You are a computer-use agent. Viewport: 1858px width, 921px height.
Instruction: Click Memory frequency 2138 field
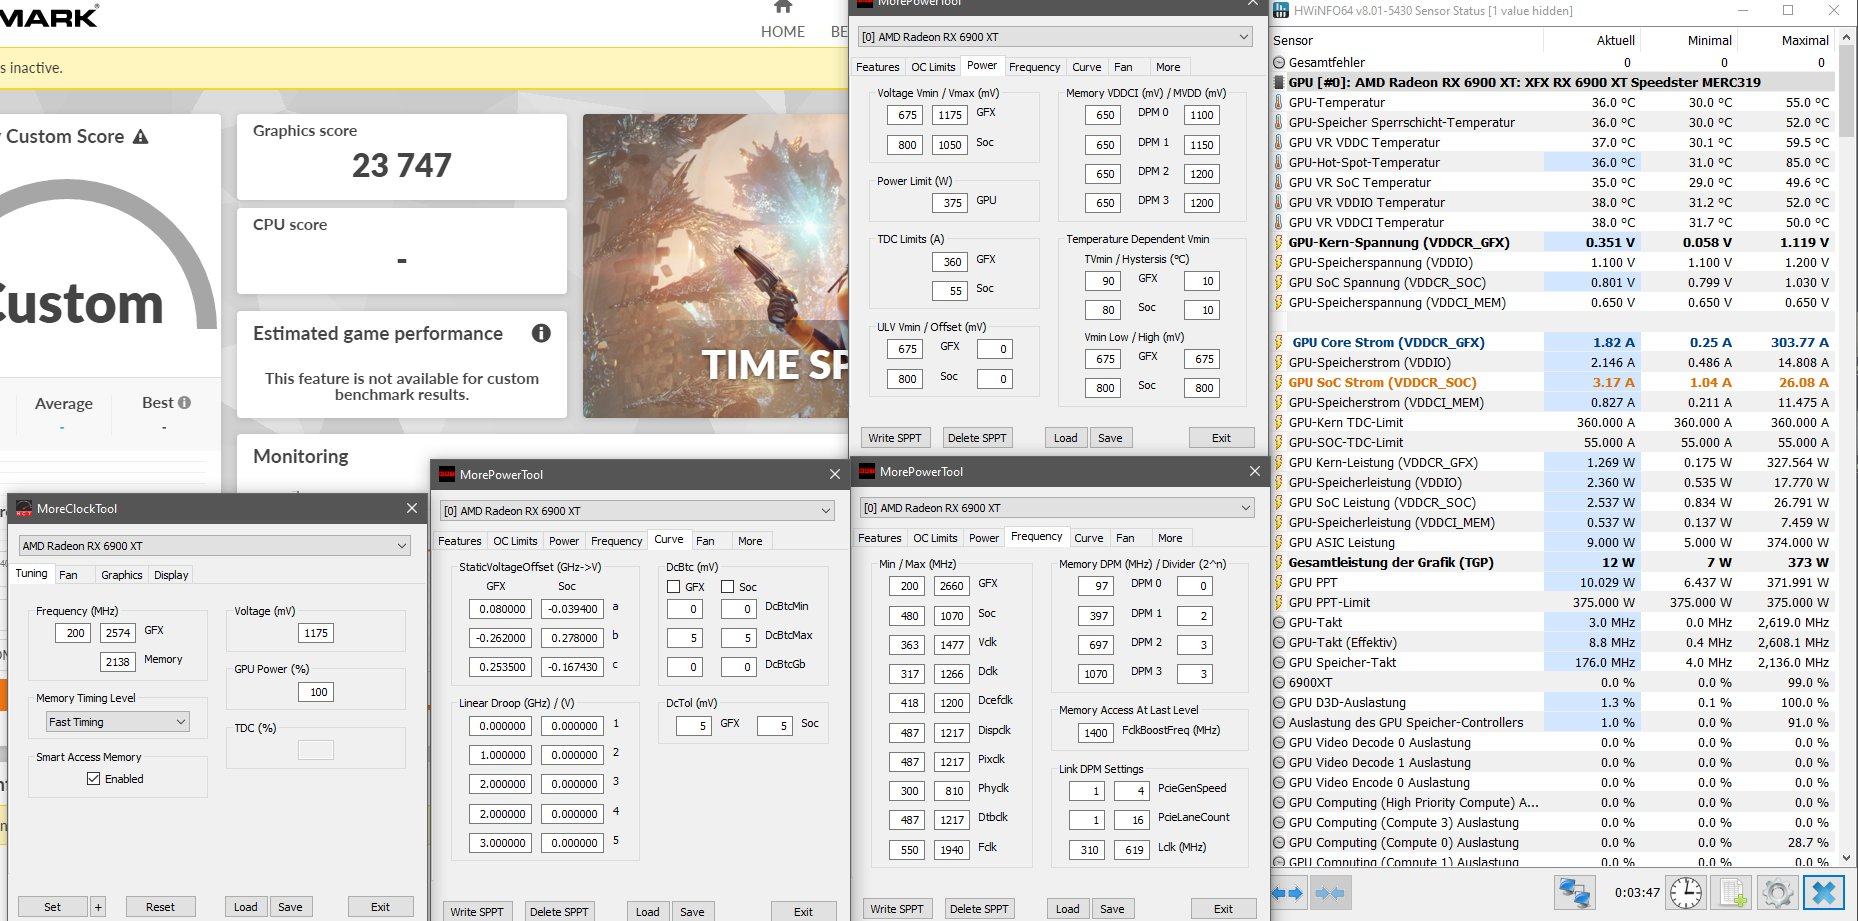pos(118,662)
